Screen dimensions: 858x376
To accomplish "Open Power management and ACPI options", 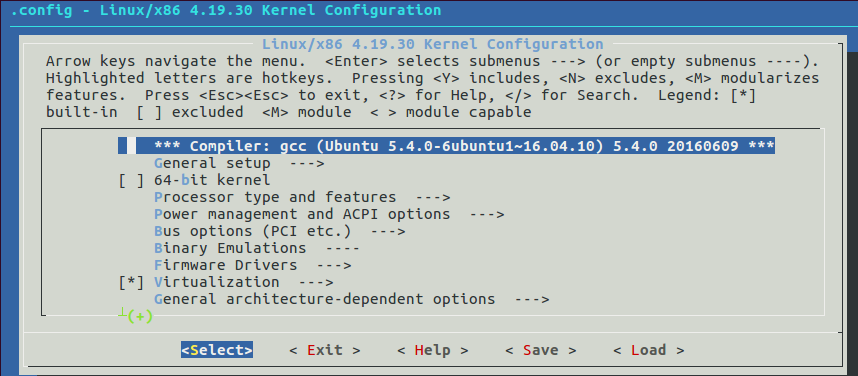I will coord(329,214).
